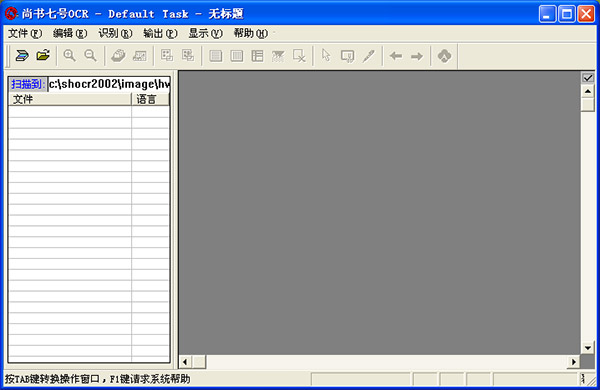Image resolution: width=600 pixels, height=390 pixels.
Task: Open the 帮助(H) menu
Action: tap(251, 34)
